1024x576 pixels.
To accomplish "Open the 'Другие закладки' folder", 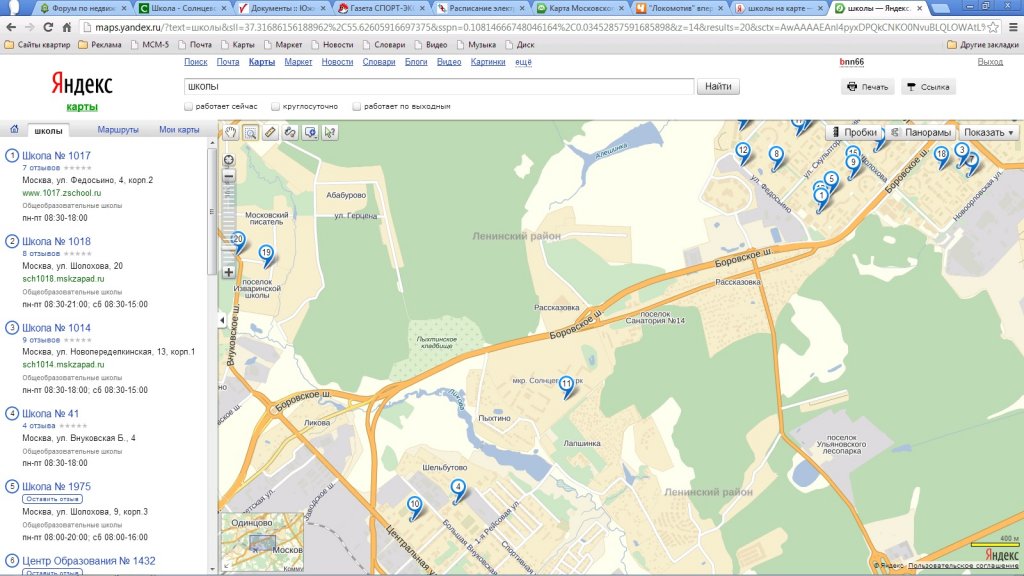I will (983, 45).
